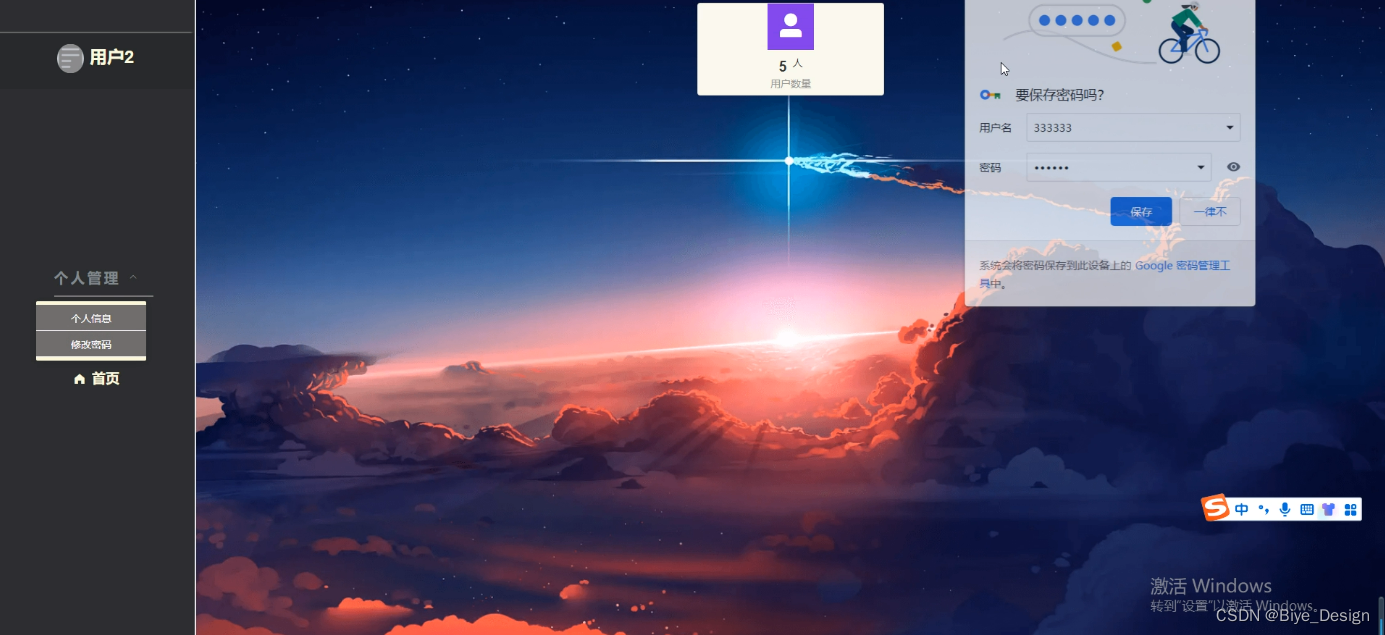This screenshot has width=1385, height=635.
Task: Collapse the 个人管理 menu chevron
Action: (133, 277)
